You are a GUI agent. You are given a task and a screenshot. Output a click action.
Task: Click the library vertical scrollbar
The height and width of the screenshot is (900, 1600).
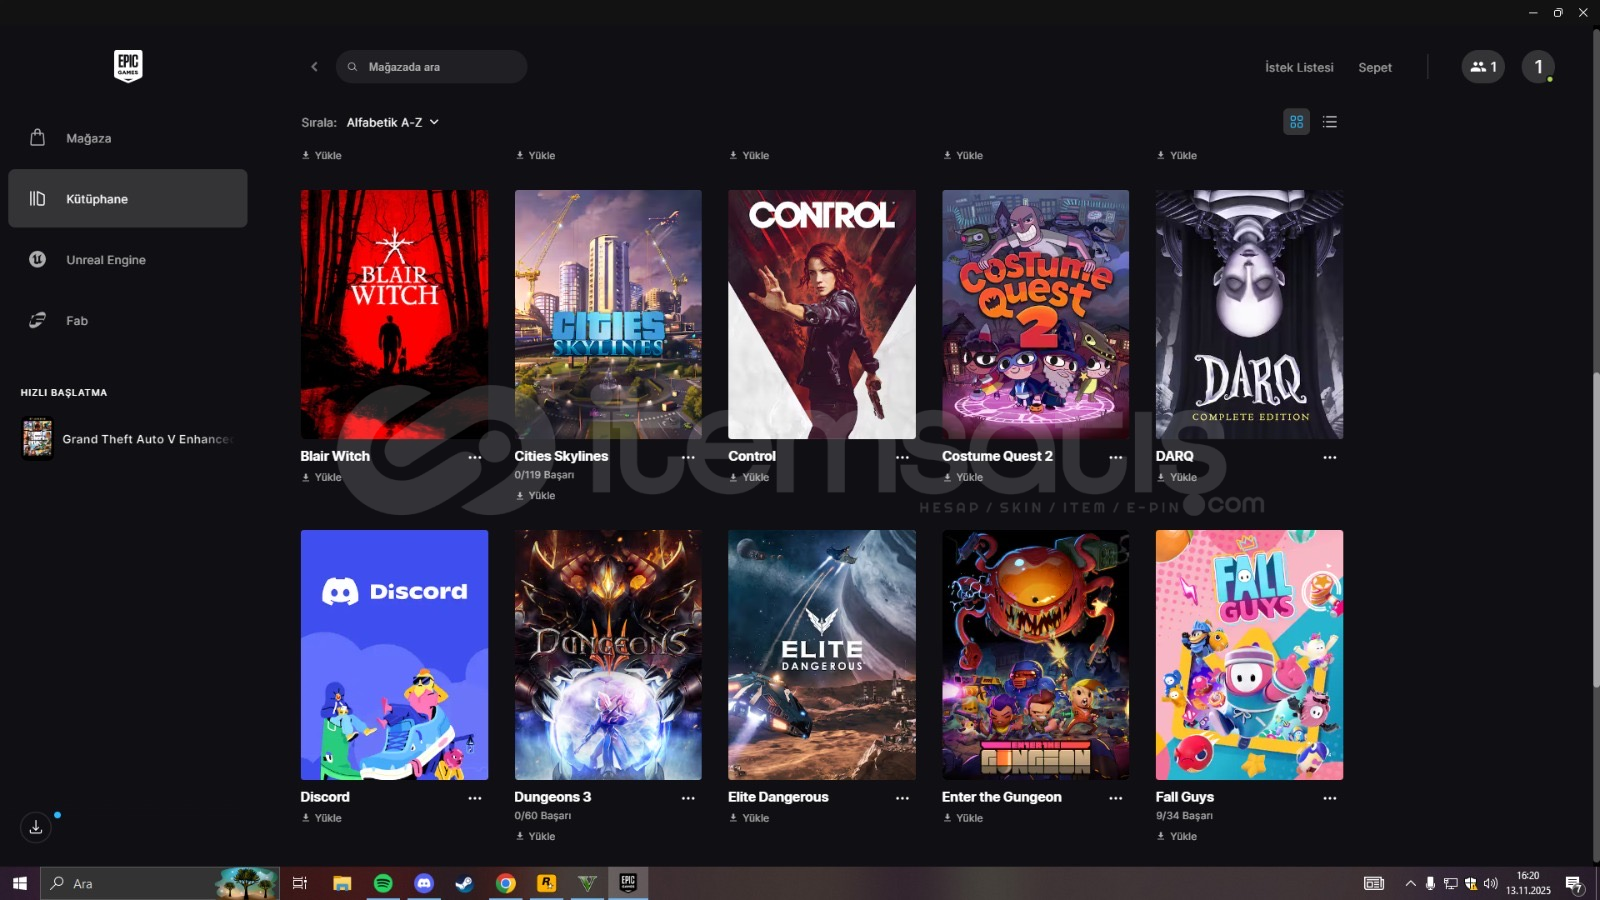point(1596,530)
